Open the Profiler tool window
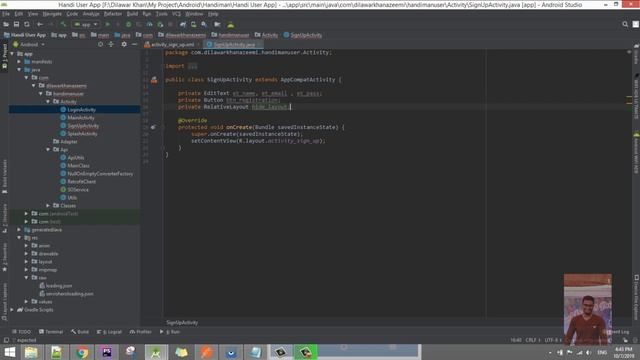The height and width of the screenshot is (360, 640). 140,332
